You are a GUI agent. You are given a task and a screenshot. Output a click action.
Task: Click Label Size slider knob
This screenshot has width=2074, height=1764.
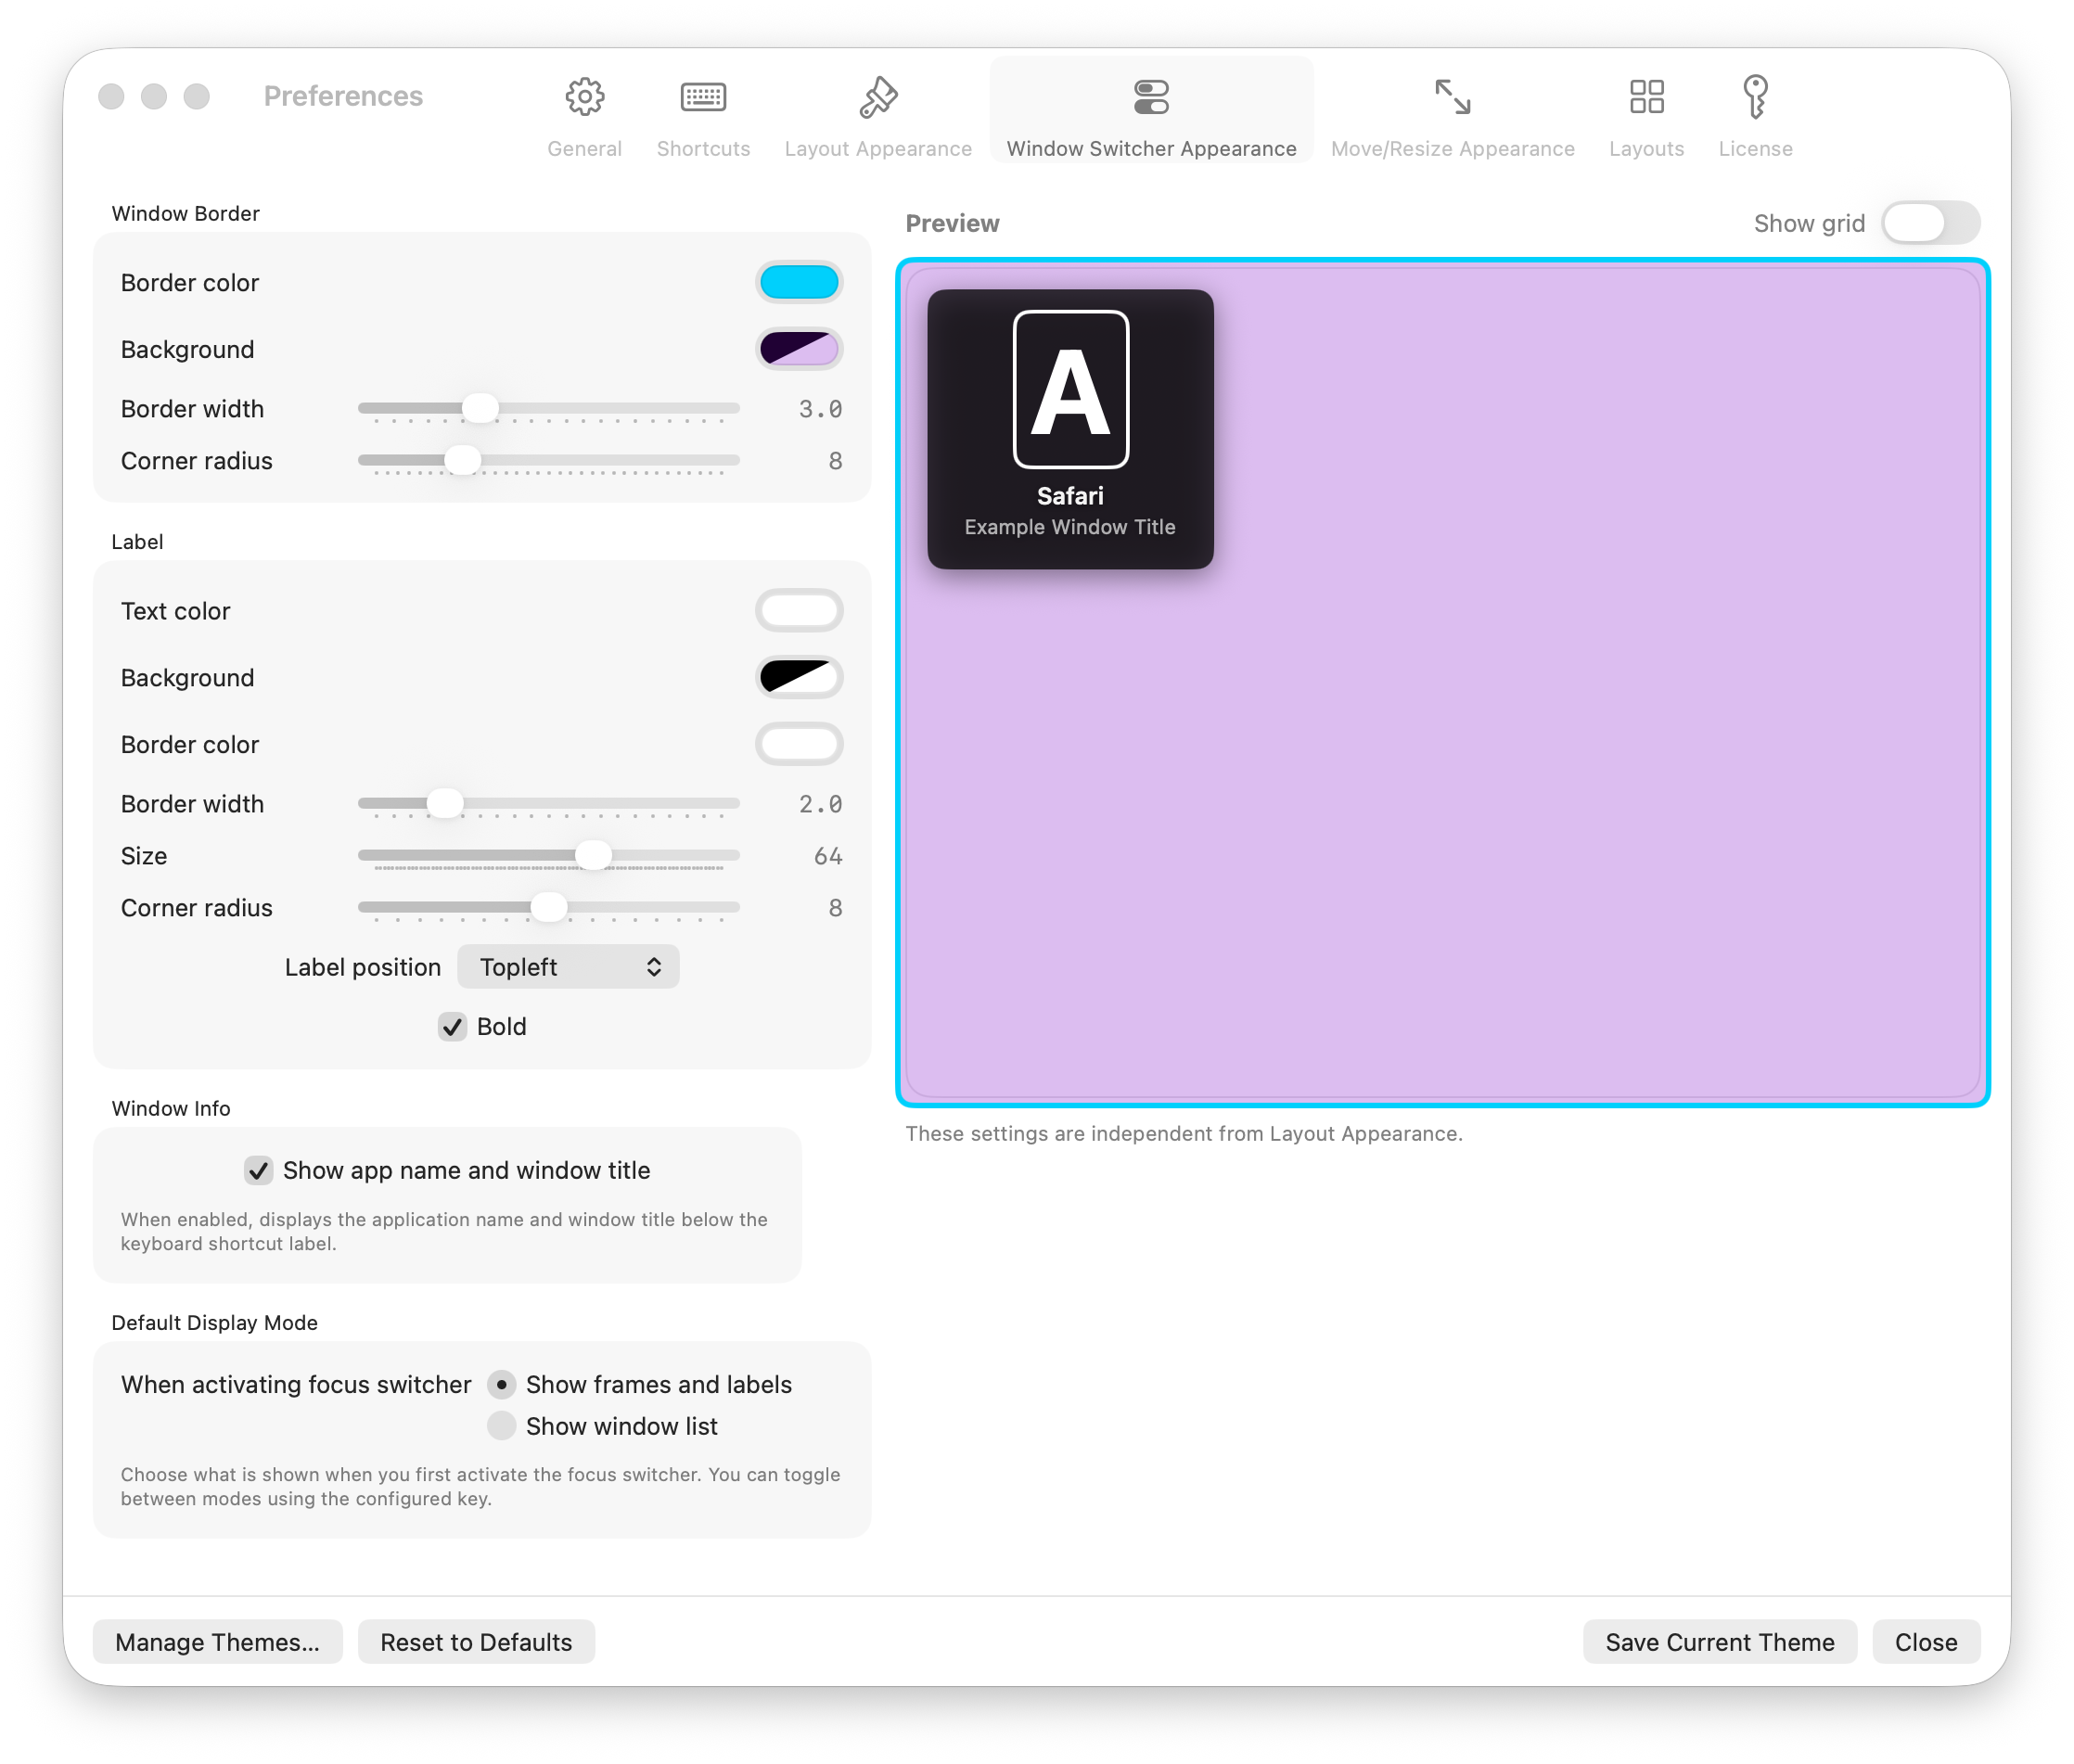[x=593, y=855]
